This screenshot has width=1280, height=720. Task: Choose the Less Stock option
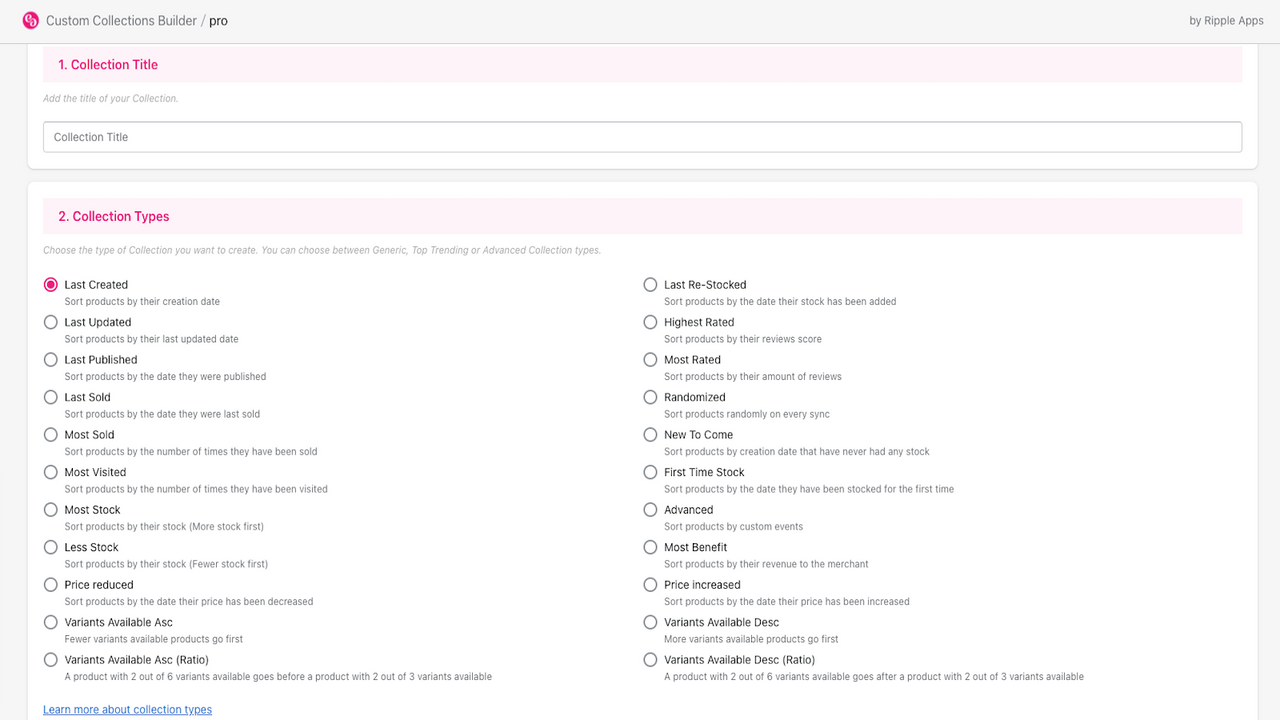(x=51, y=547)
